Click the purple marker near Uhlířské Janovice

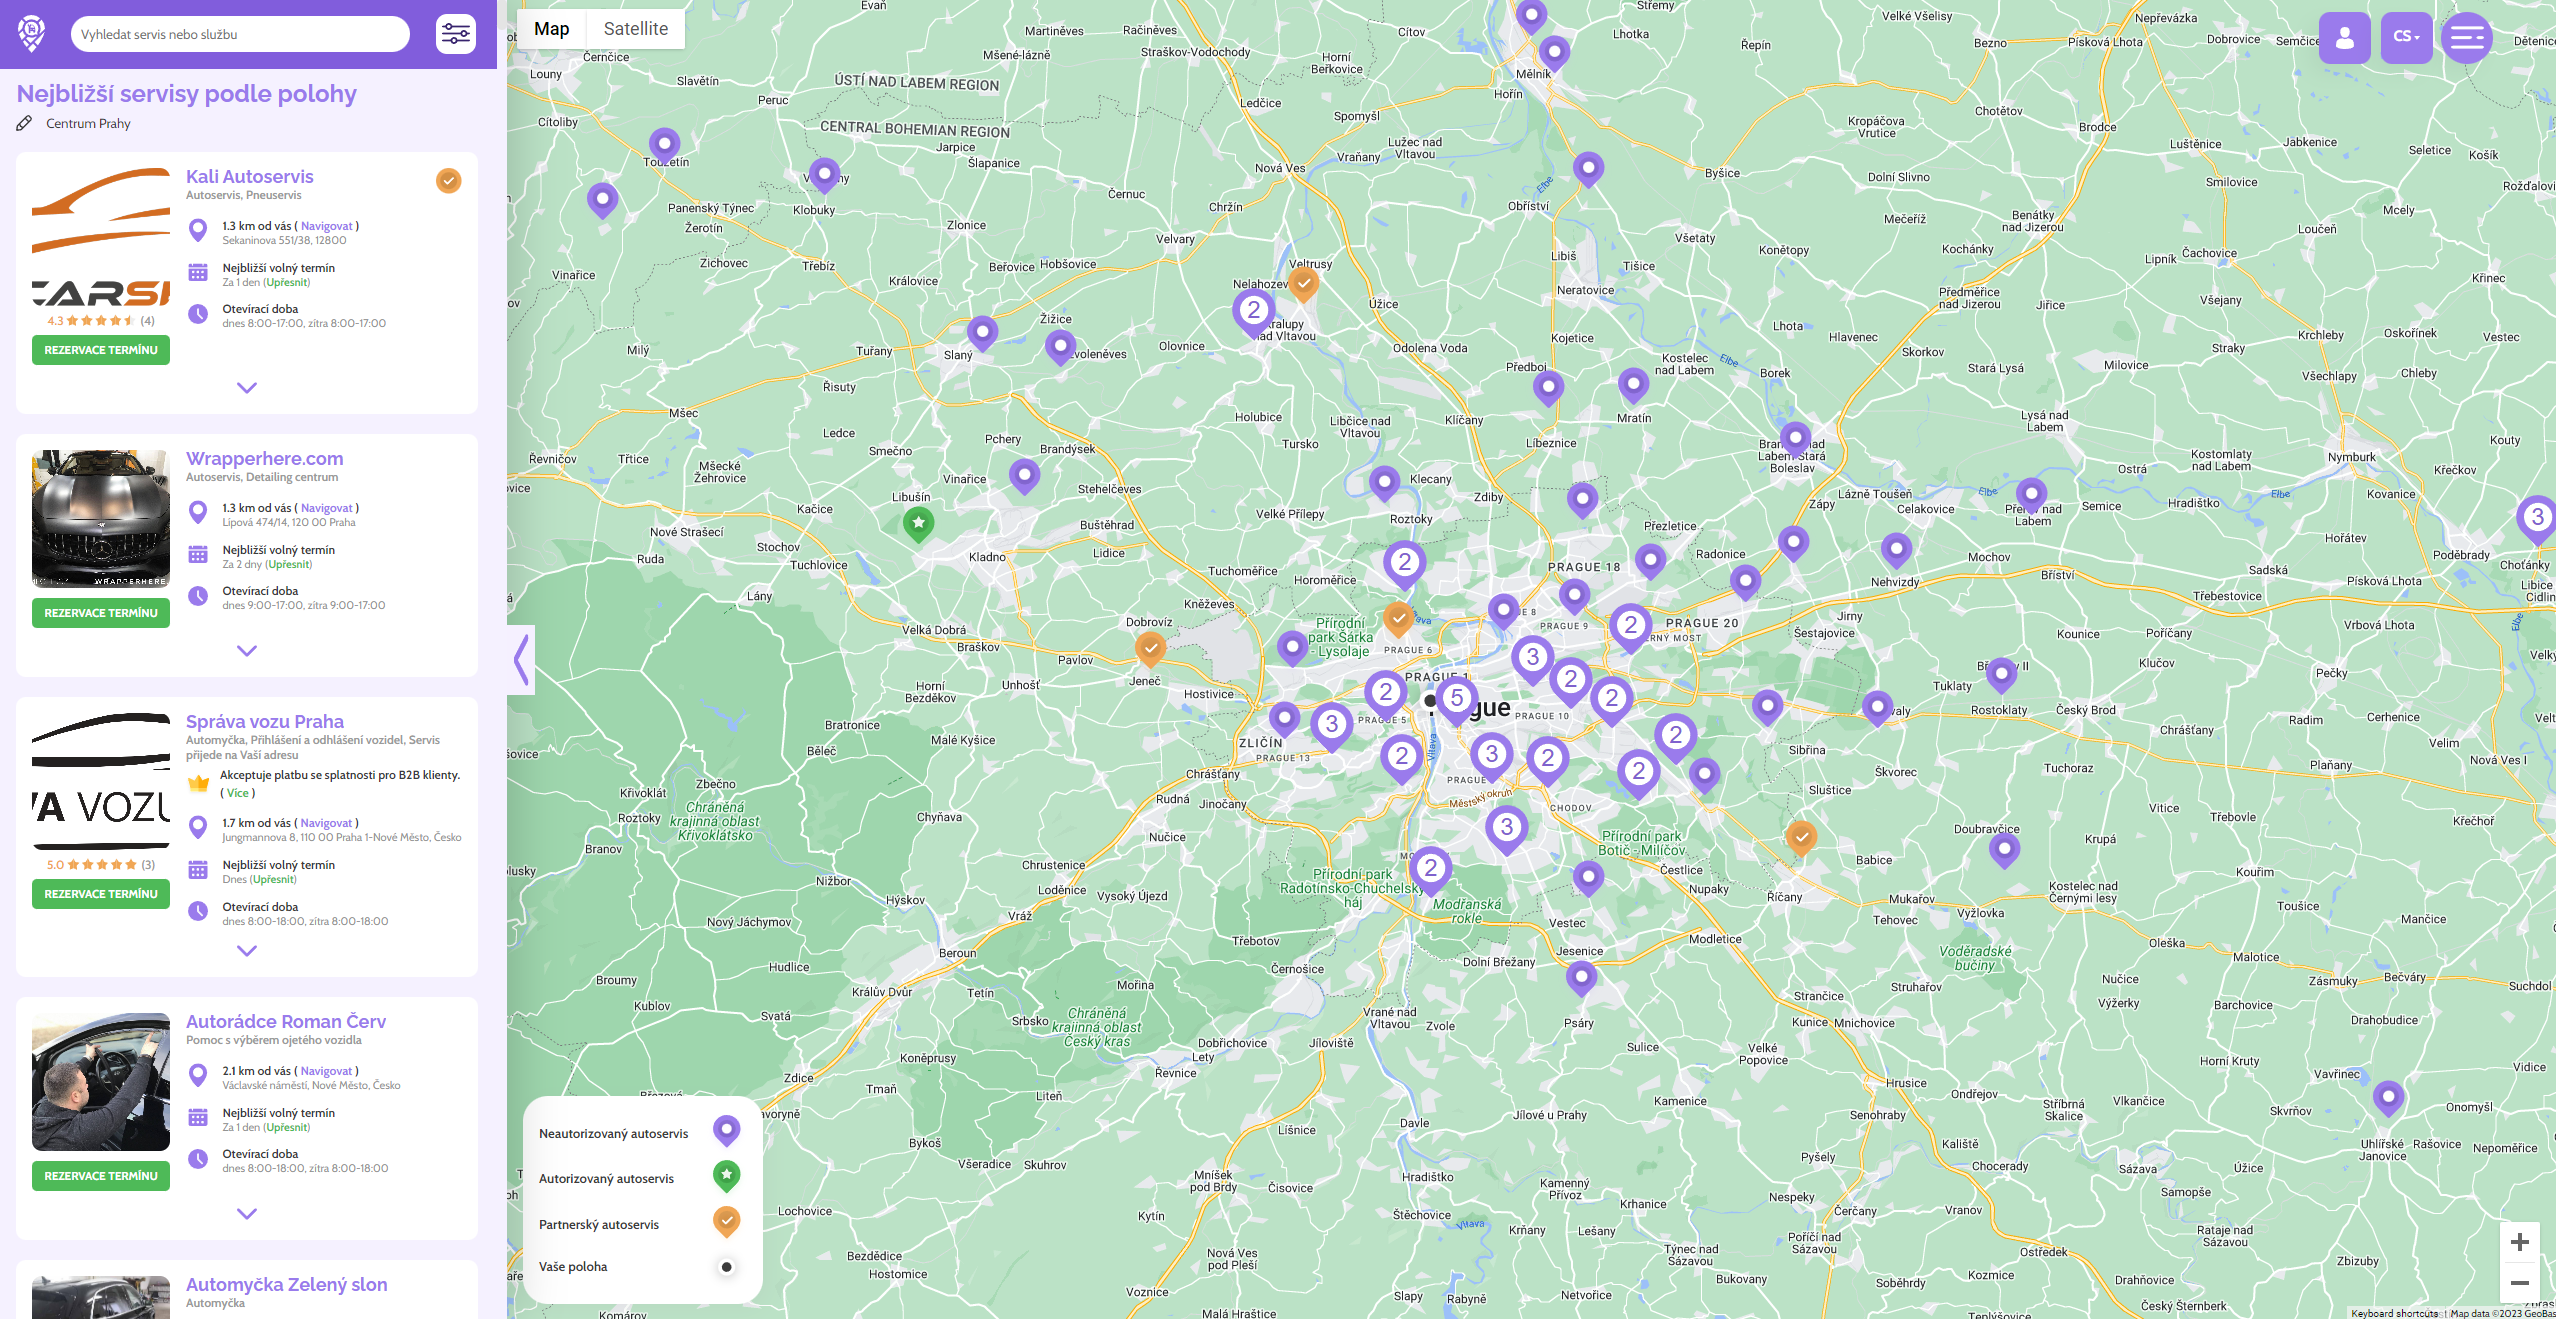point(2388,1098)
